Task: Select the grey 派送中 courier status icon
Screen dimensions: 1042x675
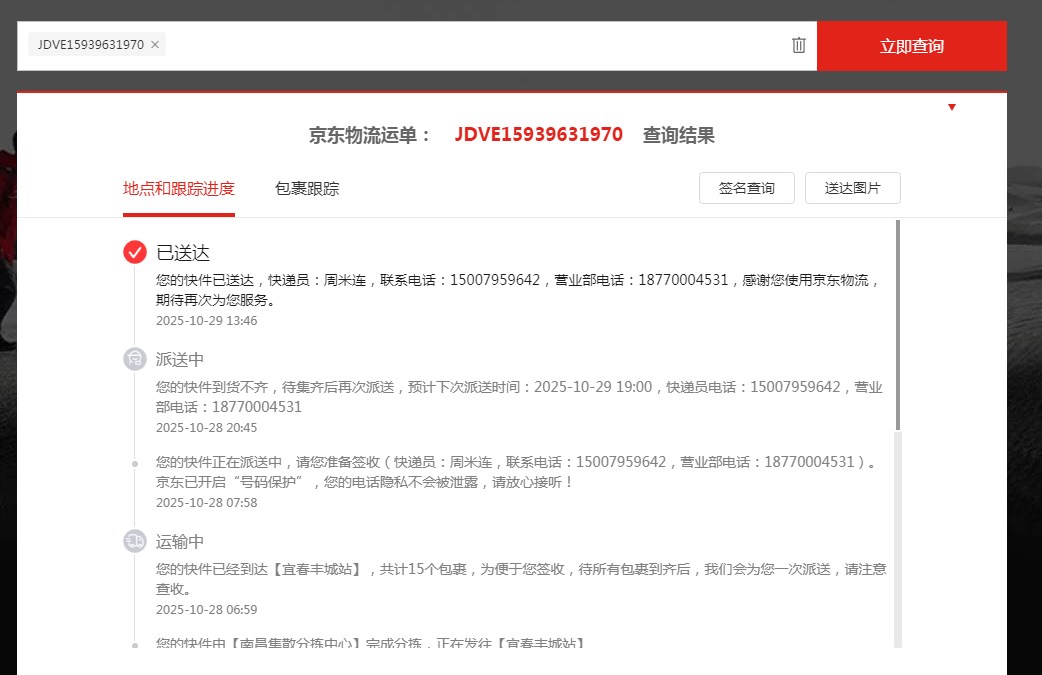Action: (135, 359)
